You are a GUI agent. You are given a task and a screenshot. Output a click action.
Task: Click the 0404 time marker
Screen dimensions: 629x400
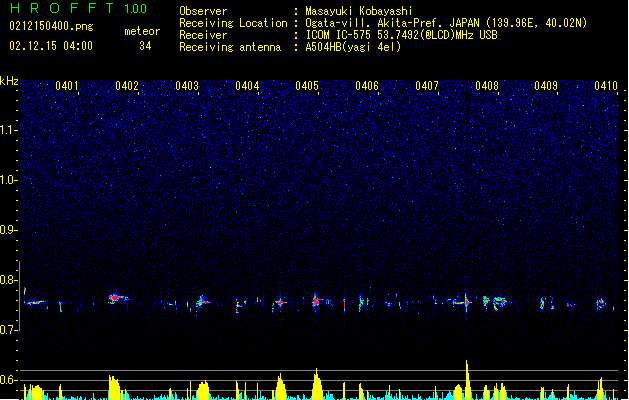click(x=247, y=86)
